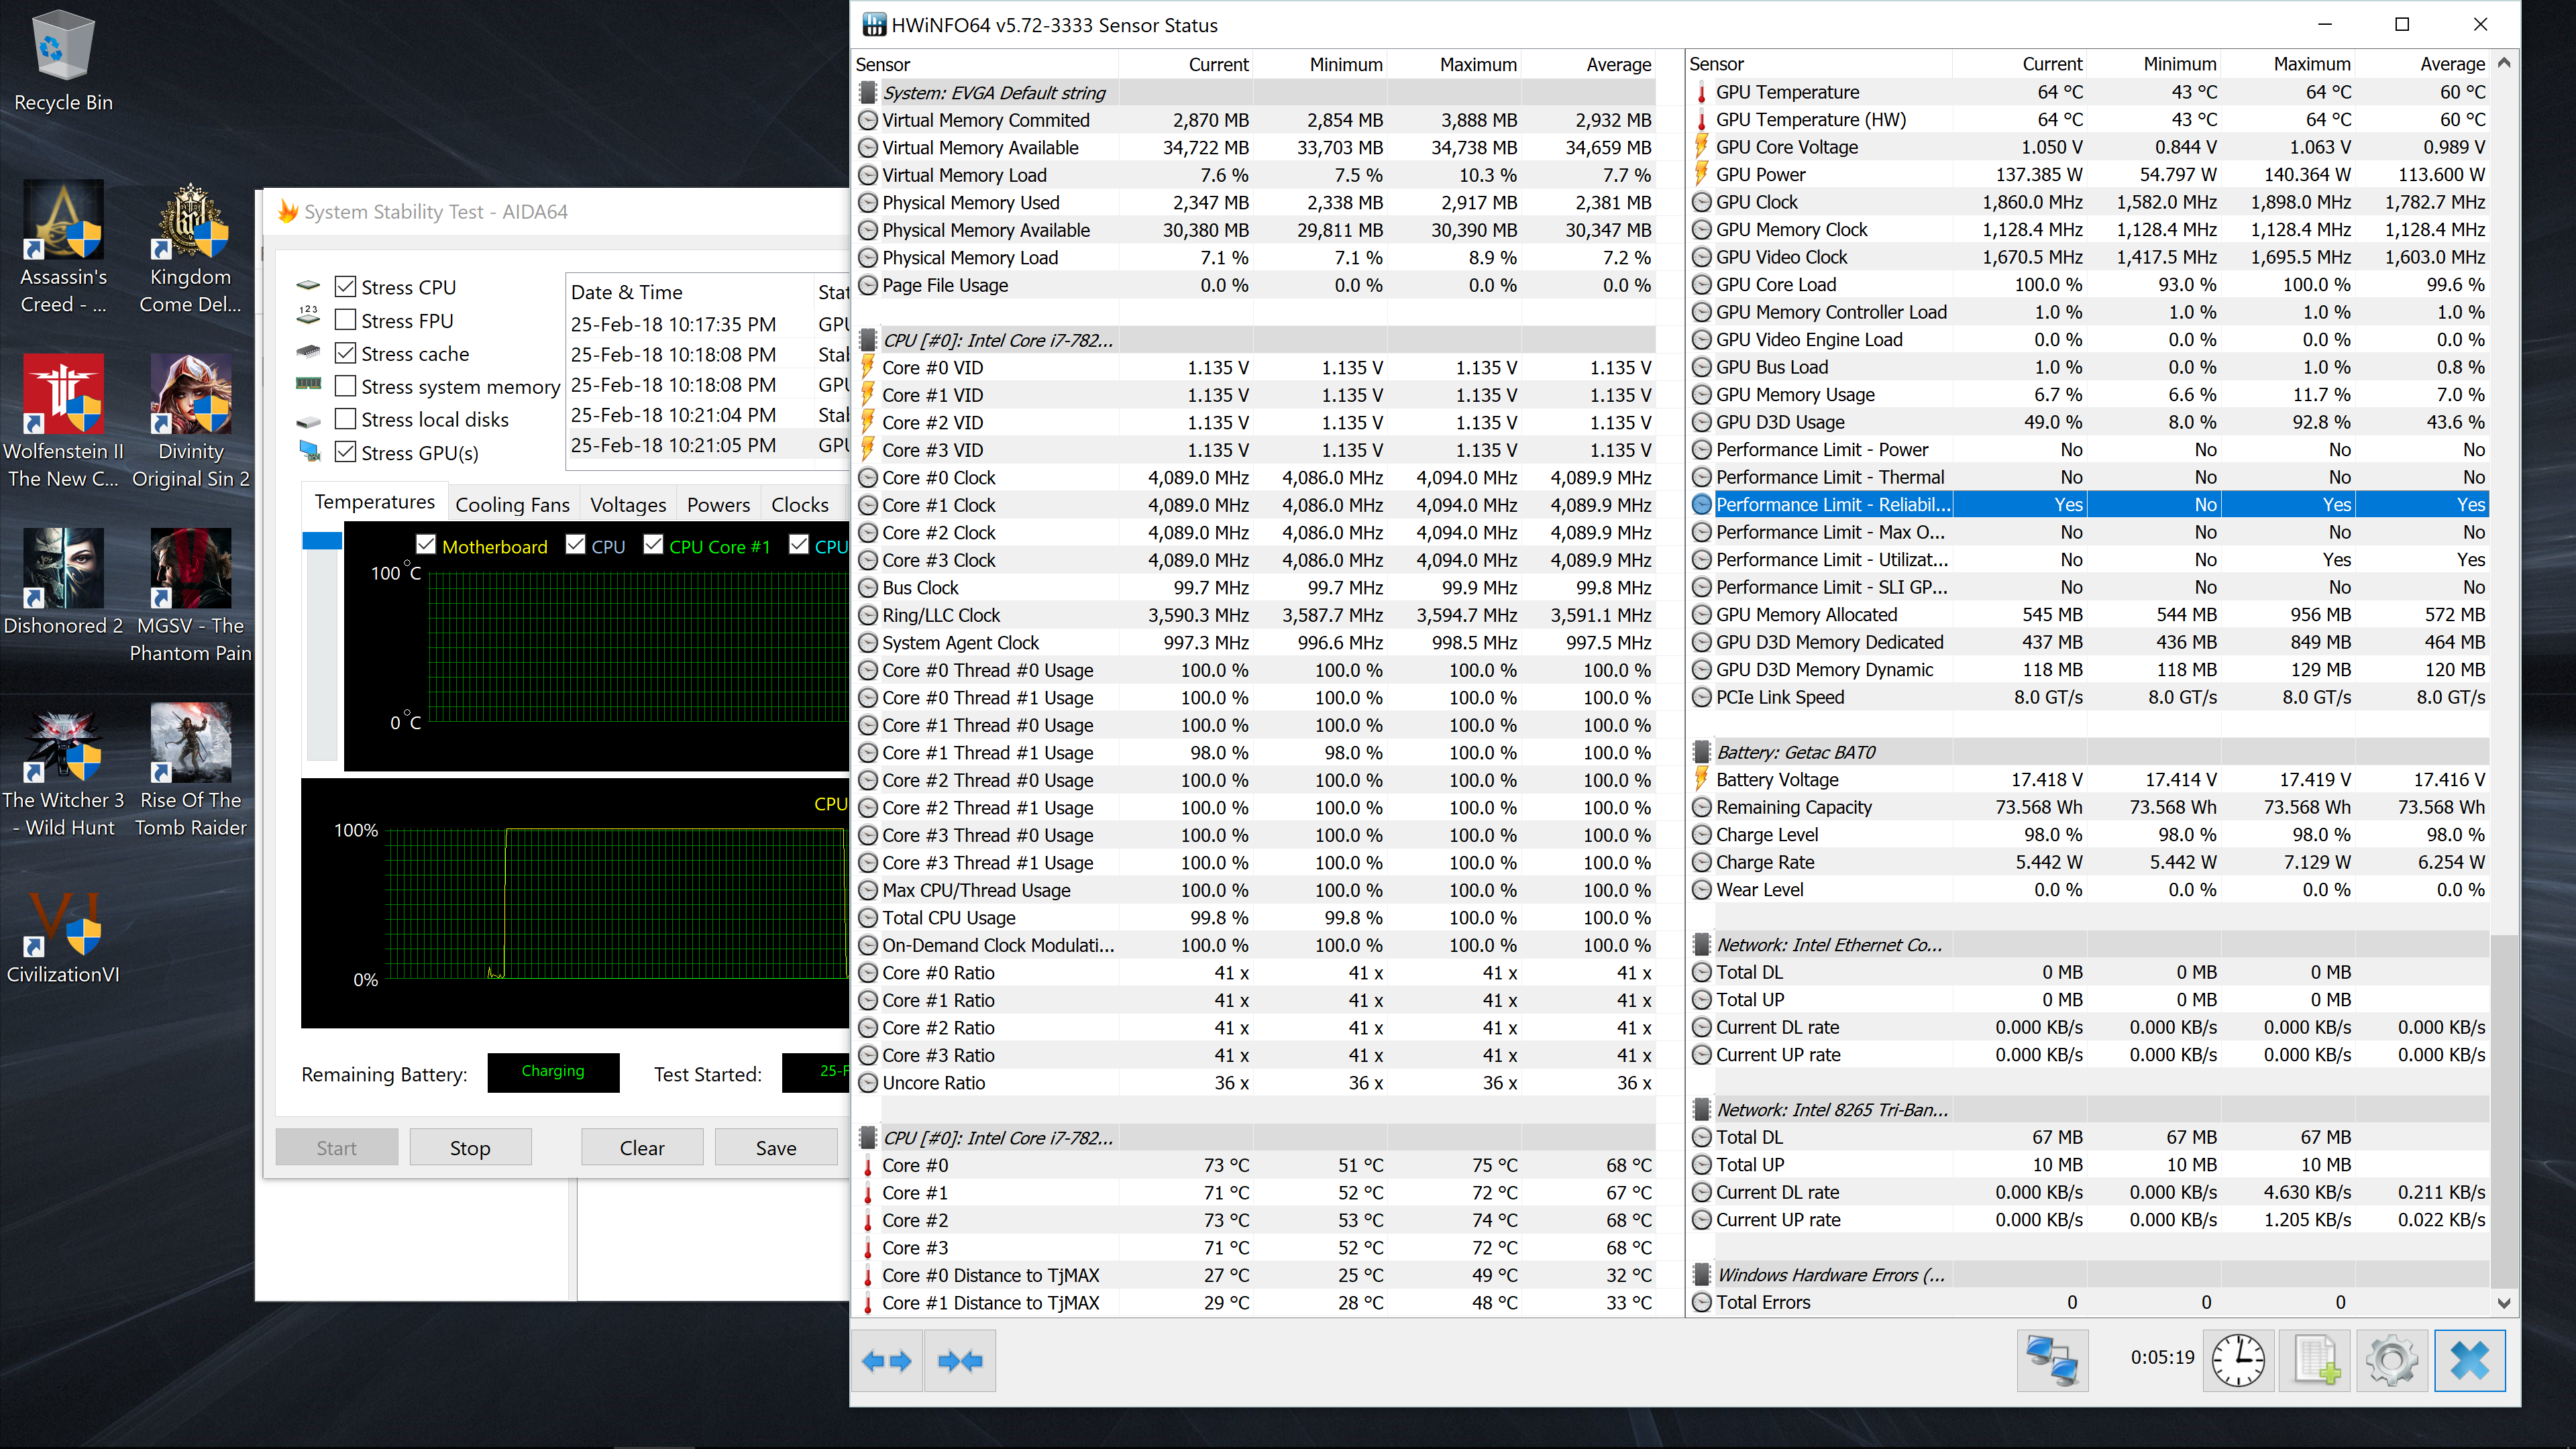The height and width of the screenshot is (1449, 2576).
Task: Enable the Stress FPU checkbox
Action: 345,320
